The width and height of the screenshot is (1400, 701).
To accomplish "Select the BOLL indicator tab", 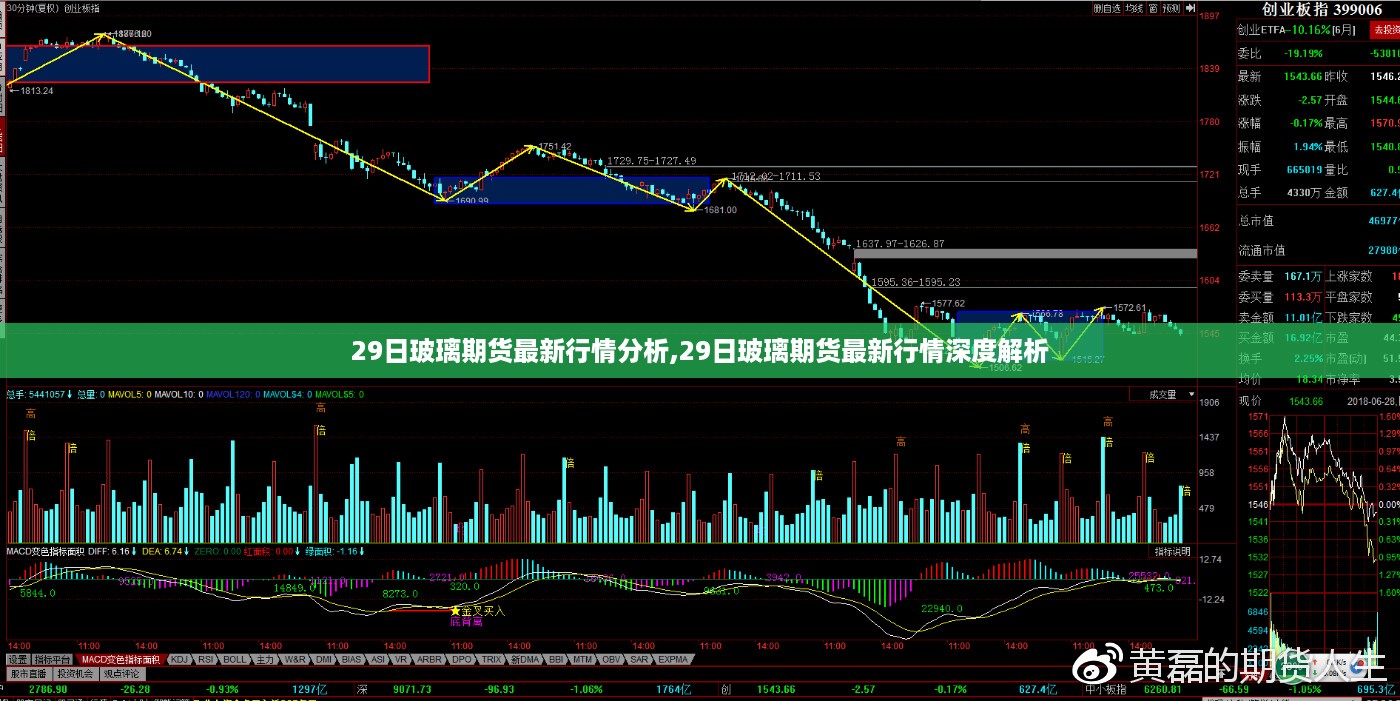I will pyautogui.click(x=236, y=660).
